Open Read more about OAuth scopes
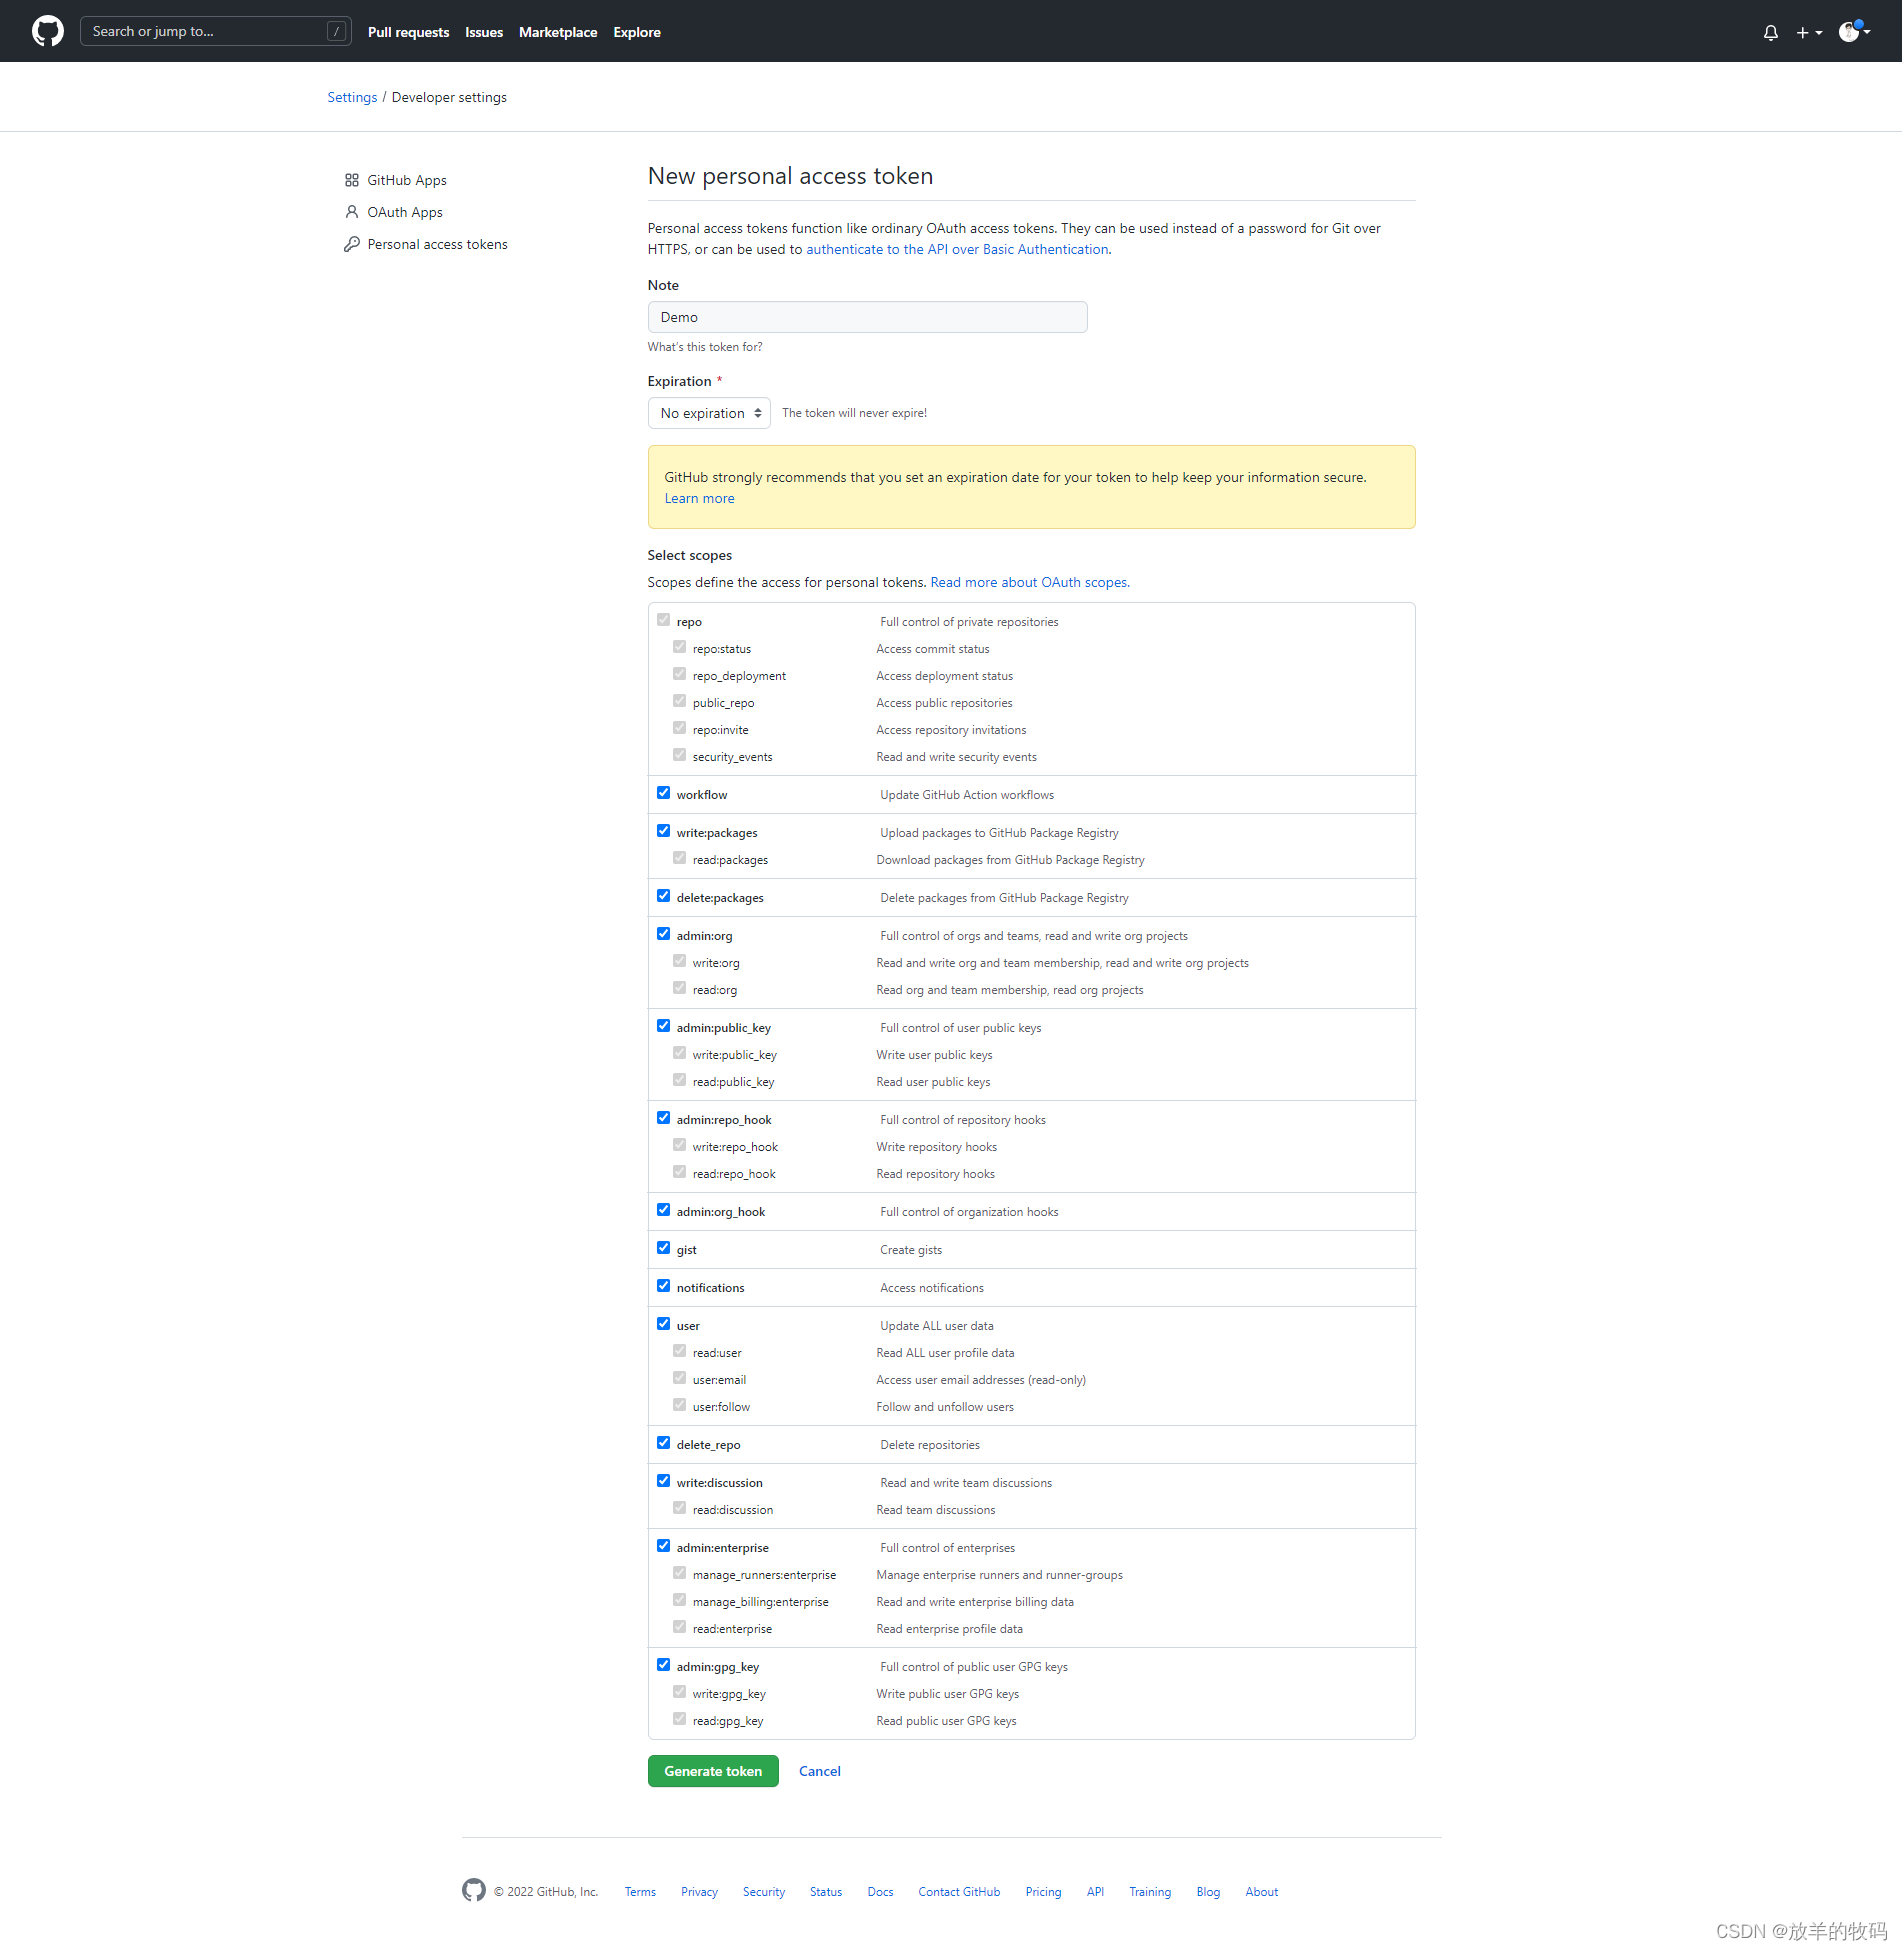This screenshot has width=1902, height=1951. coord(1030,582)
